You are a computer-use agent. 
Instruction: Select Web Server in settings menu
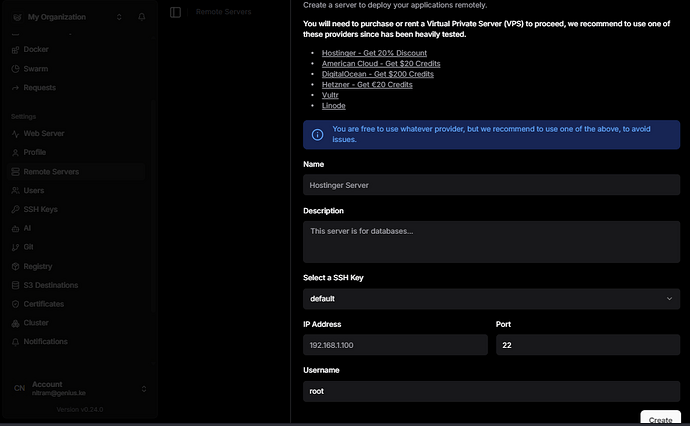pos(44,133)
